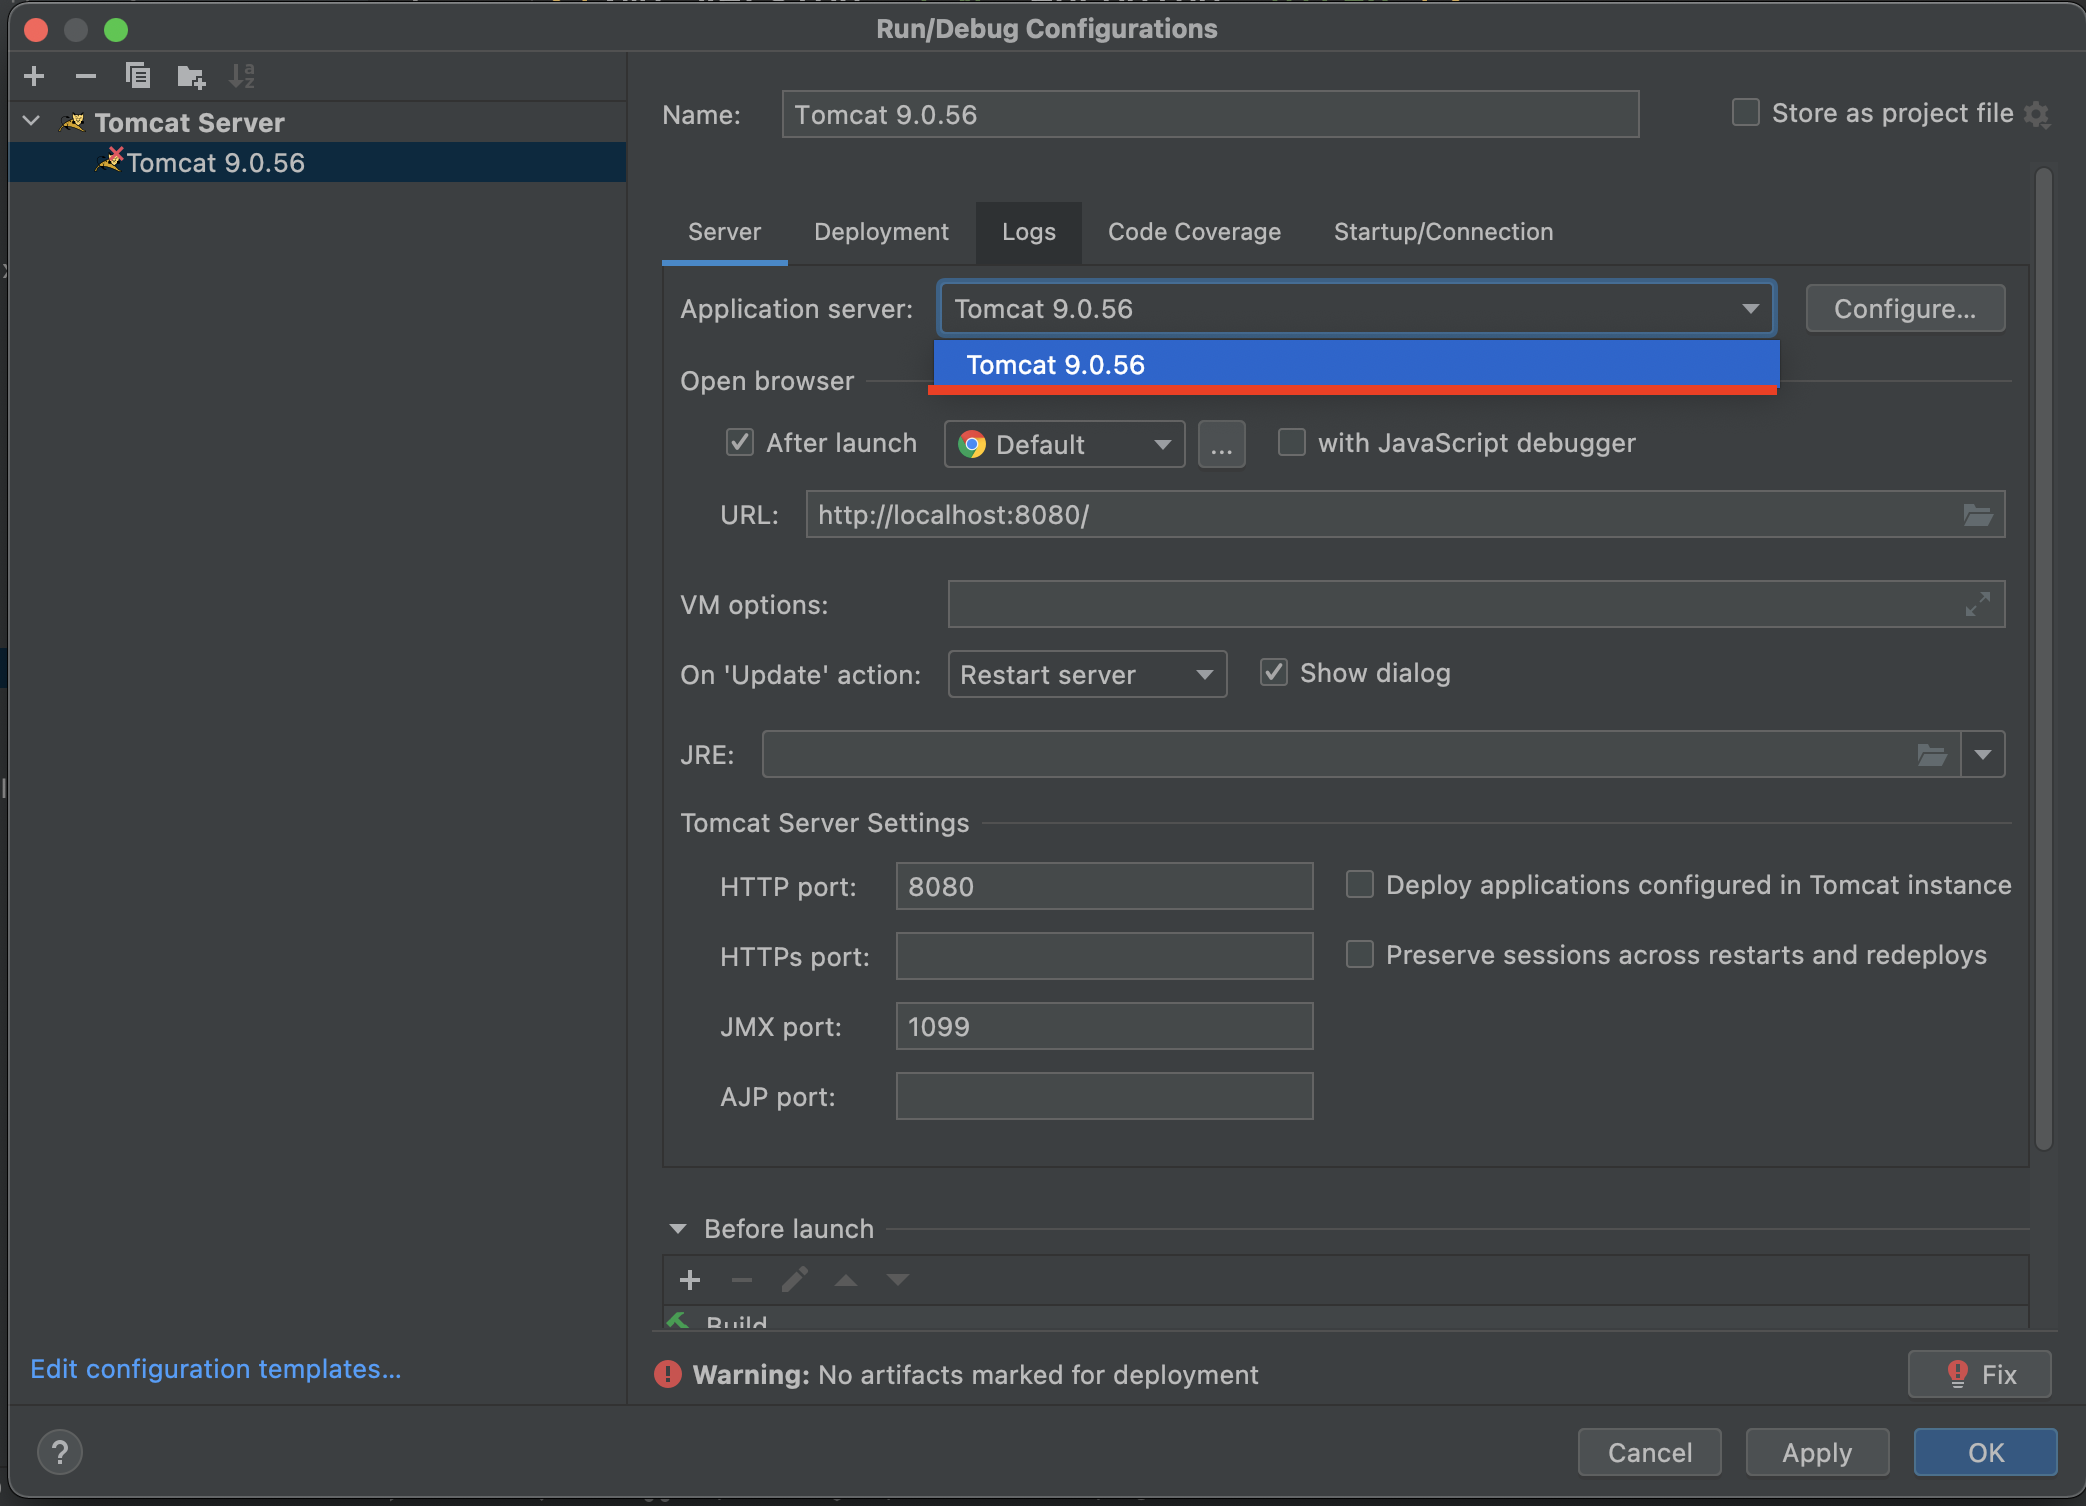Open the Edit configuration templates link
2086x1506 pixels.
pyautogui.click(x=215, y=1369)
